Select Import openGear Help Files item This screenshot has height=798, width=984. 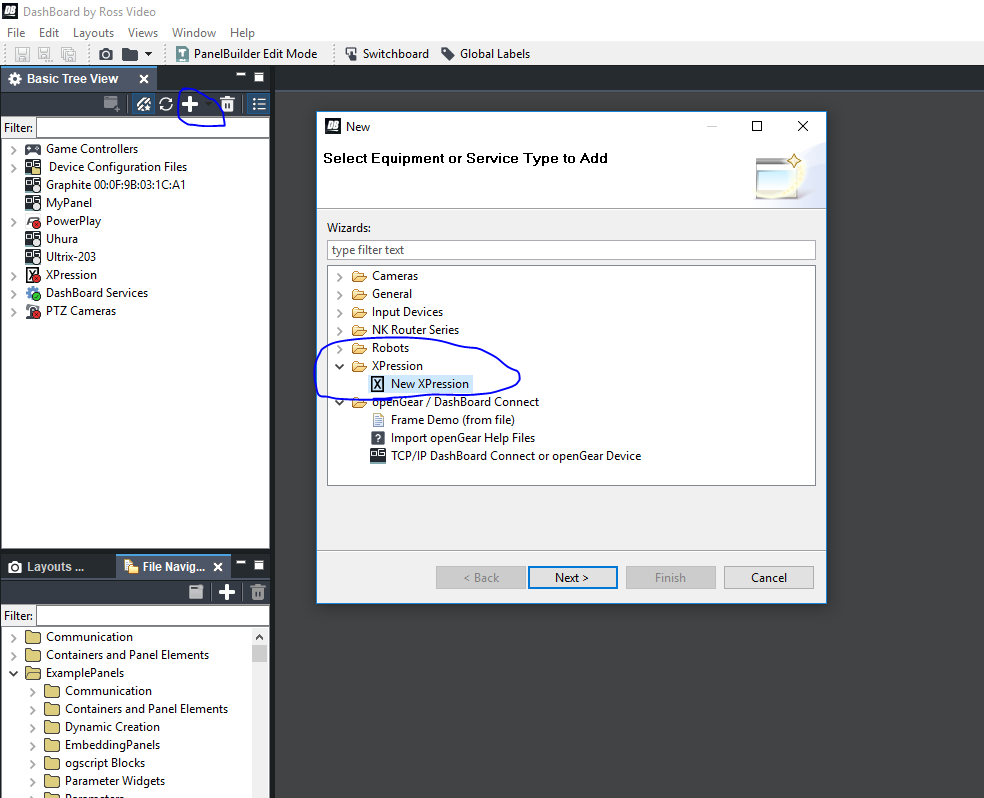point(463,438)
